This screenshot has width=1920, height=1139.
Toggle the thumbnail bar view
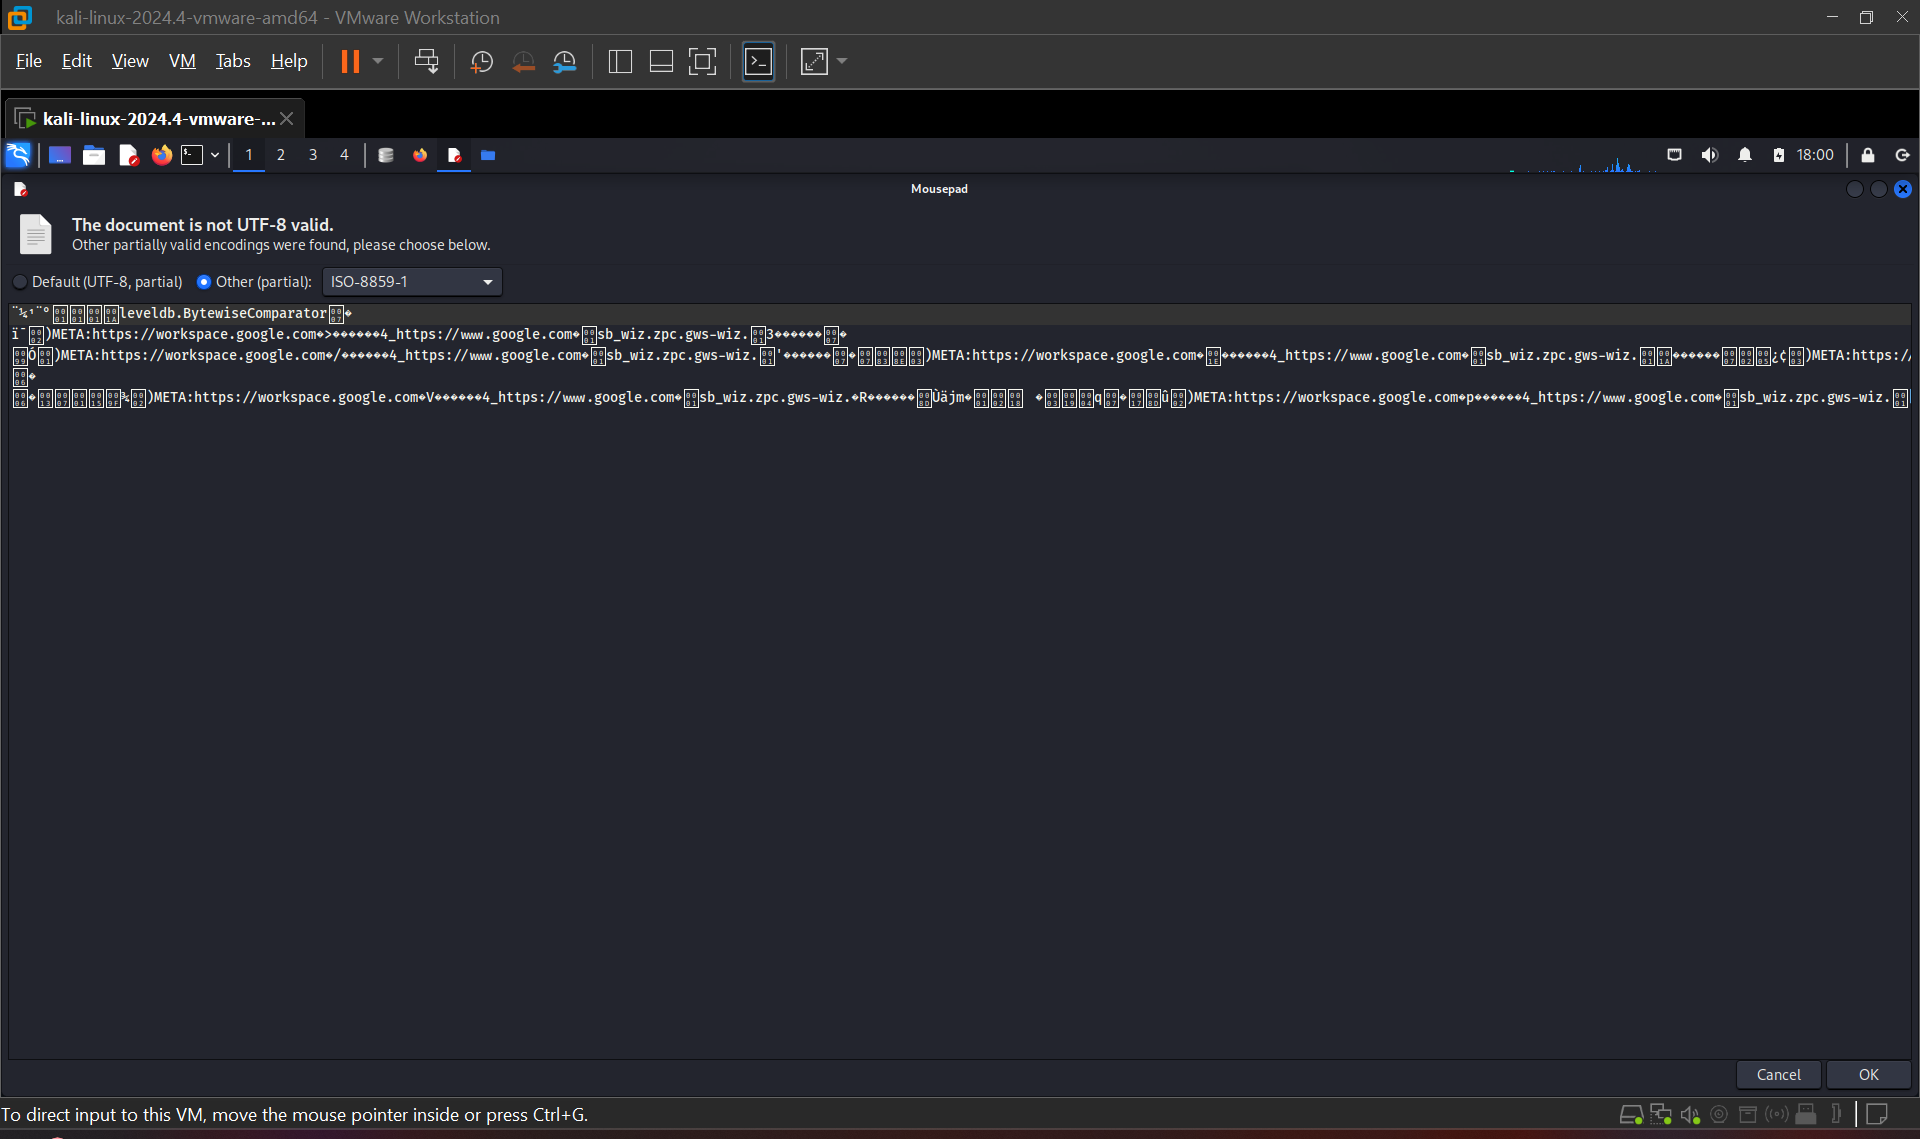tap(661, 62)
